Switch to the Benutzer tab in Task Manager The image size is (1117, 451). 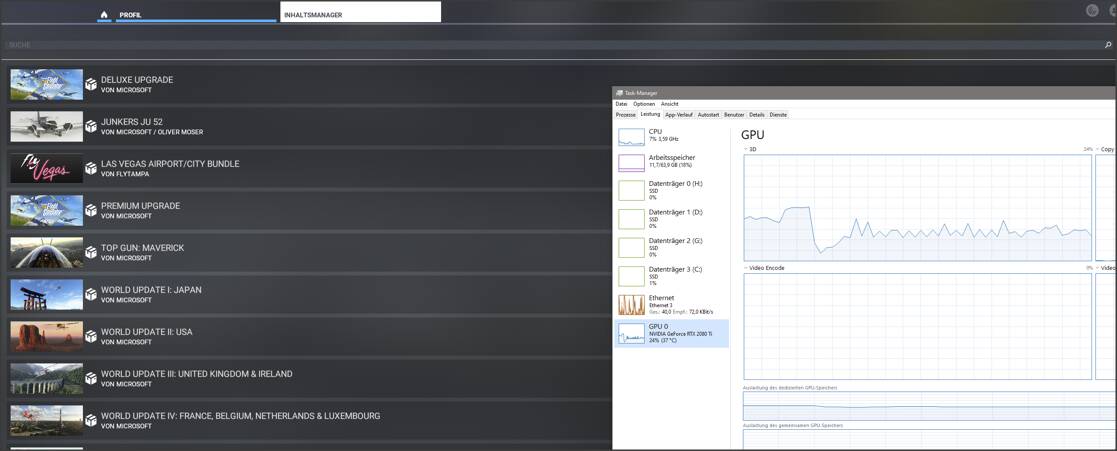click(734, 114)
